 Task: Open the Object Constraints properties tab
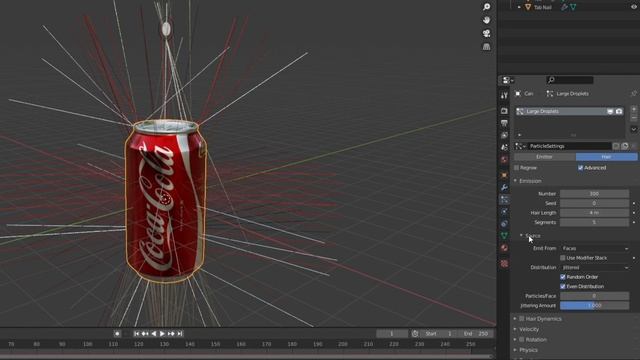point(504,224)
